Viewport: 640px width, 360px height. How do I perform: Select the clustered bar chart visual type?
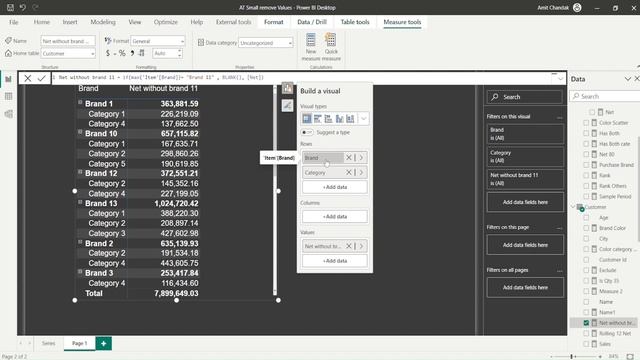click(318, 119)
